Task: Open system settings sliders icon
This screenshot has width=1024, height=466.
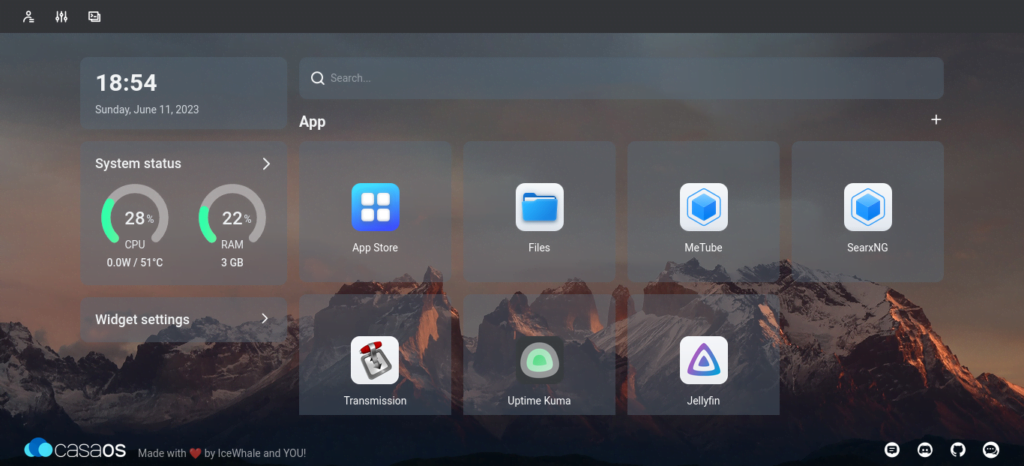Action: point(61,17)
